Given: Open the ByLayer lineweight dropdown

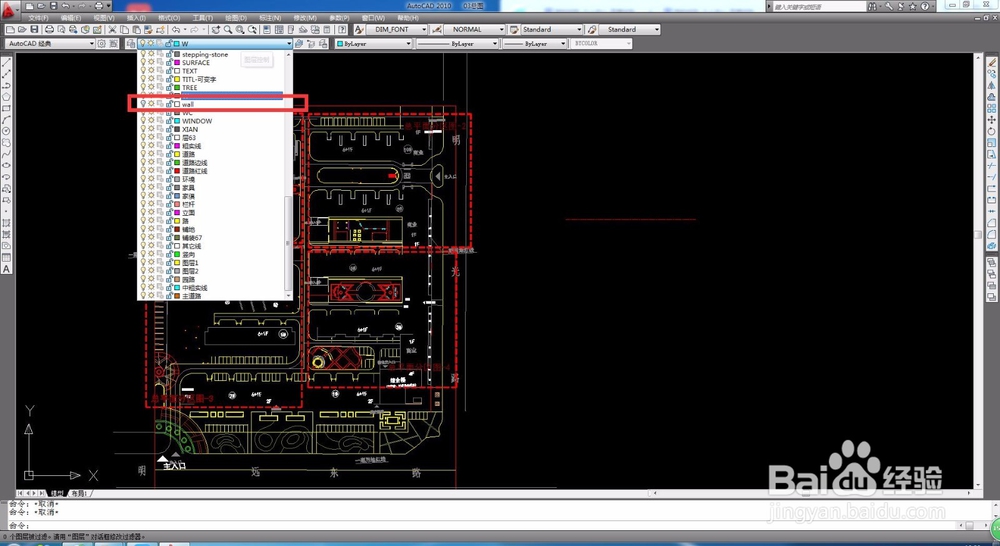Looking at the screenshot, I should tap(562, 43).
